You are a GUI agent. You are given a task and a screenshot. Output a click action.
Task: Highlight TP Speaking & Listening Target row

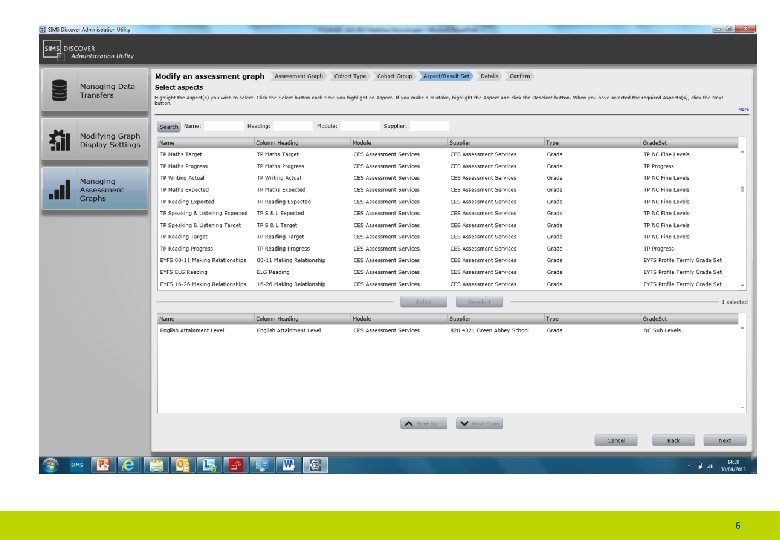pos(448,225)
